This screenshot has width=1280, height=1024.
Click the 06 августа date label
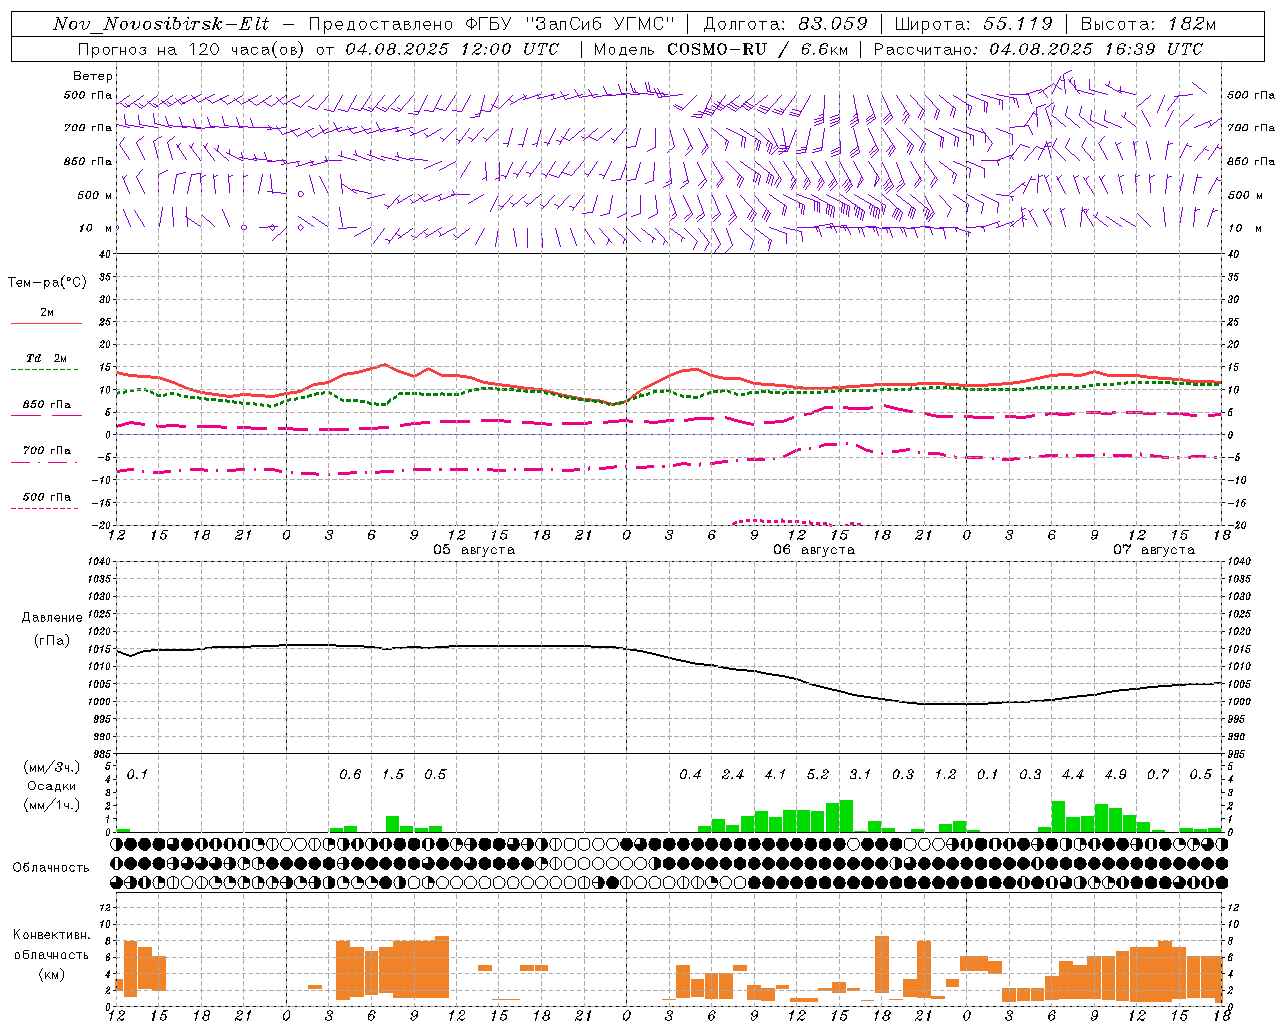814,550
